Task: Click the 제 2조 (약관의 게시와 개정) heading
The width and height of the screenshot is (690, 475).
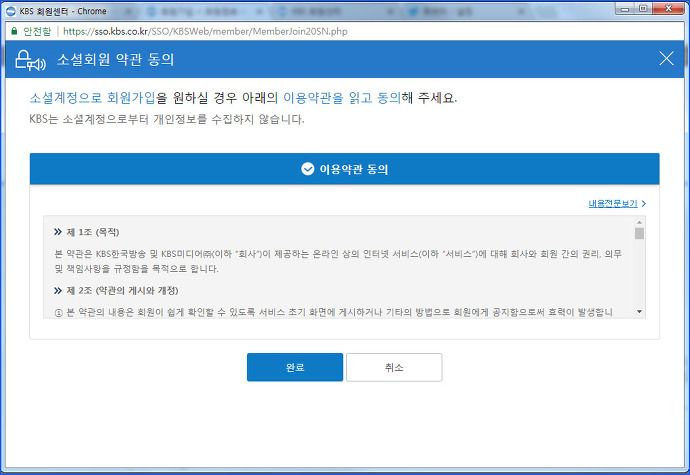Action: click(122, 291)
